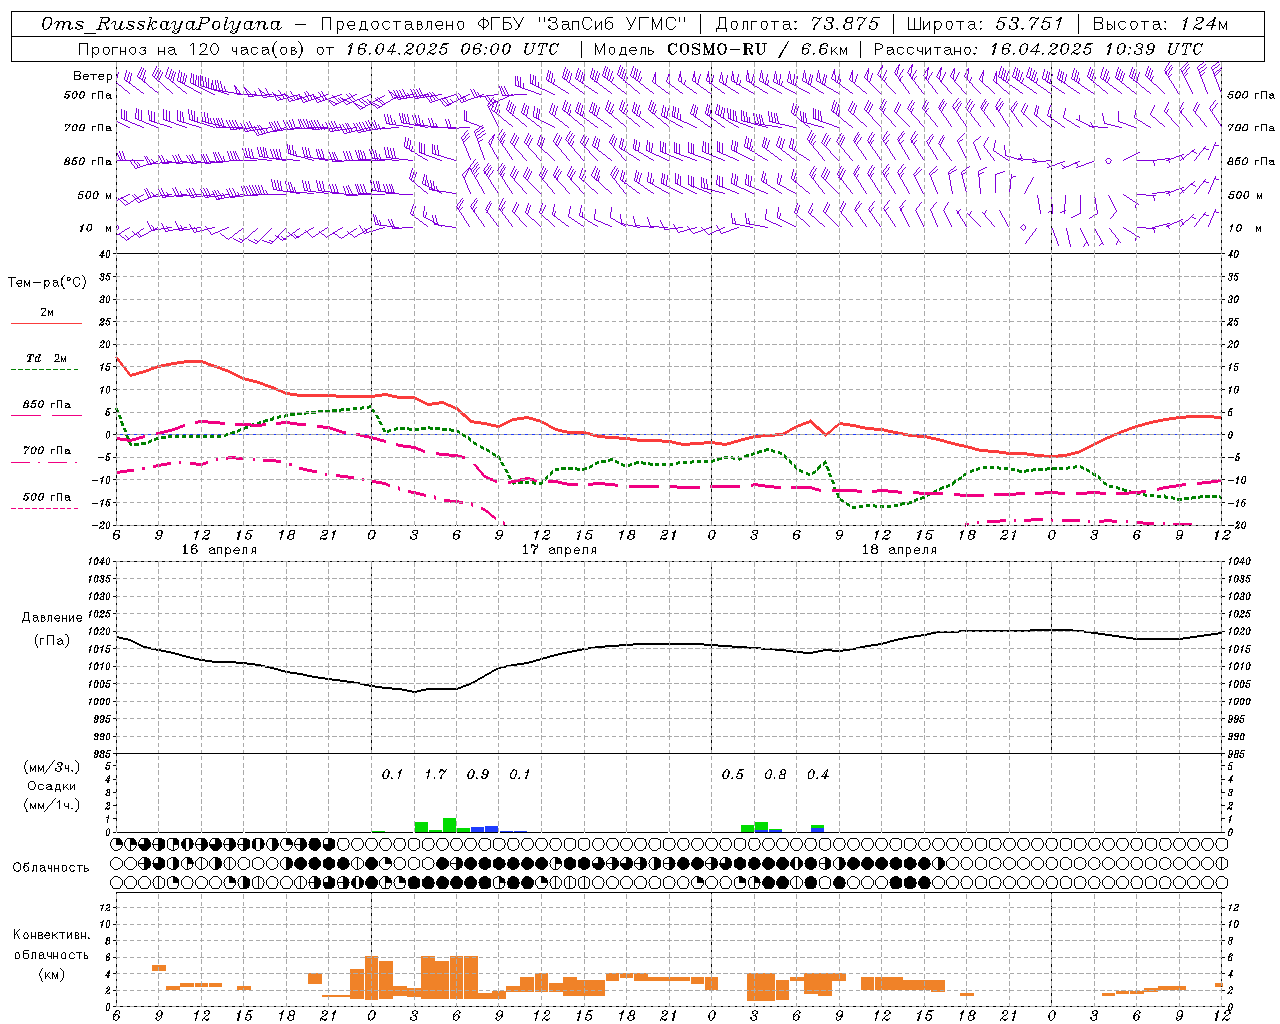The width and height of the screenshot is (1280, 1024).
Task: Click the Рассчитано: 16.04.2025 10:39 UTC text
Action: pos(1038,48)
